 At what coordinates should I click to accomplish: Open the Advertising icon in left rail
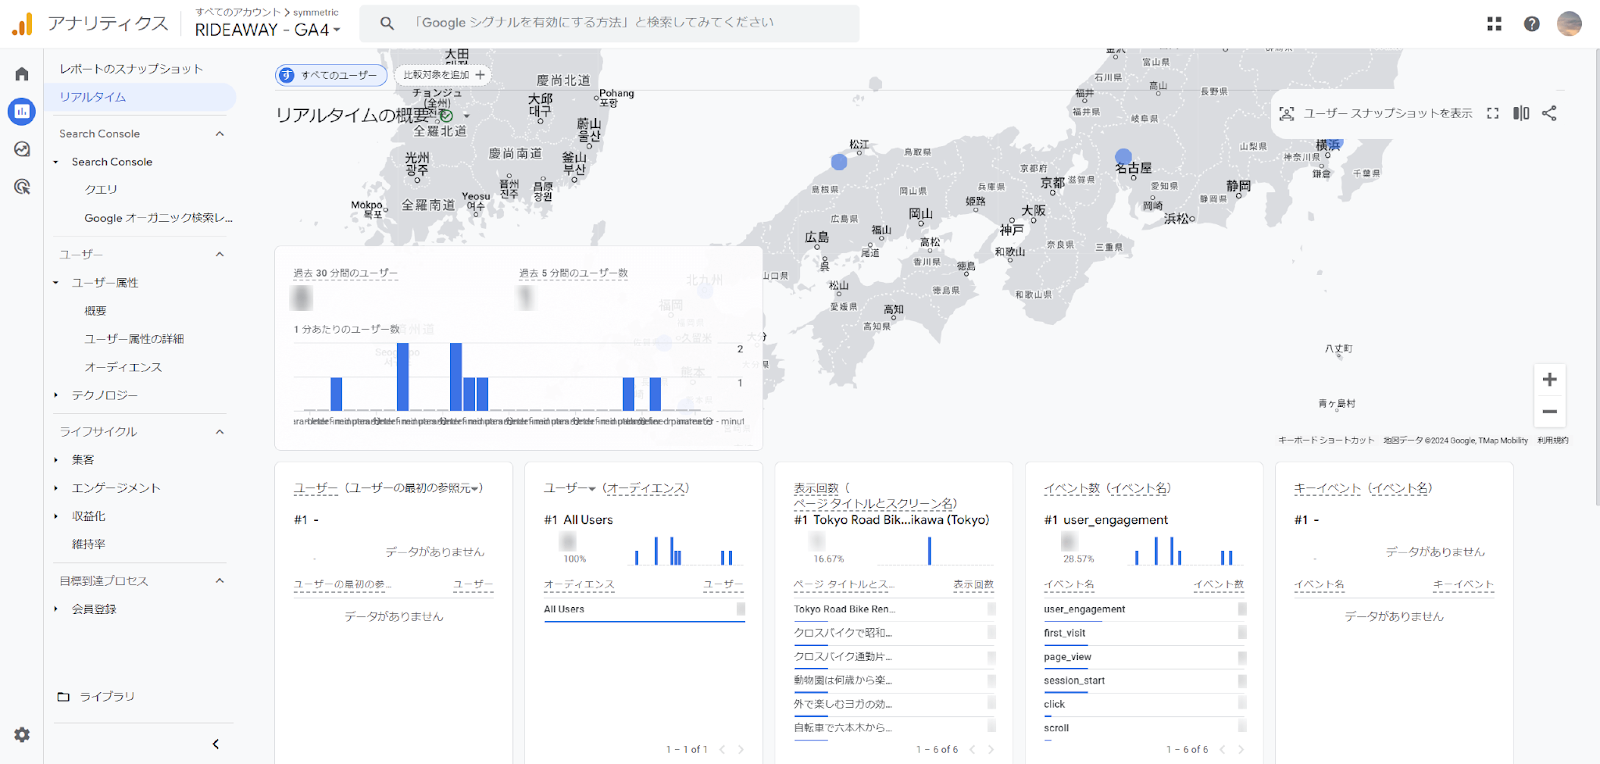tap(22, 187)
